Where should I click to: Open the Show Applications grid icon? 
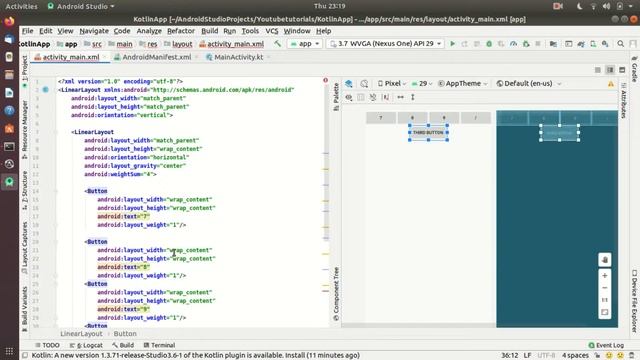click(x=9, y=351)
